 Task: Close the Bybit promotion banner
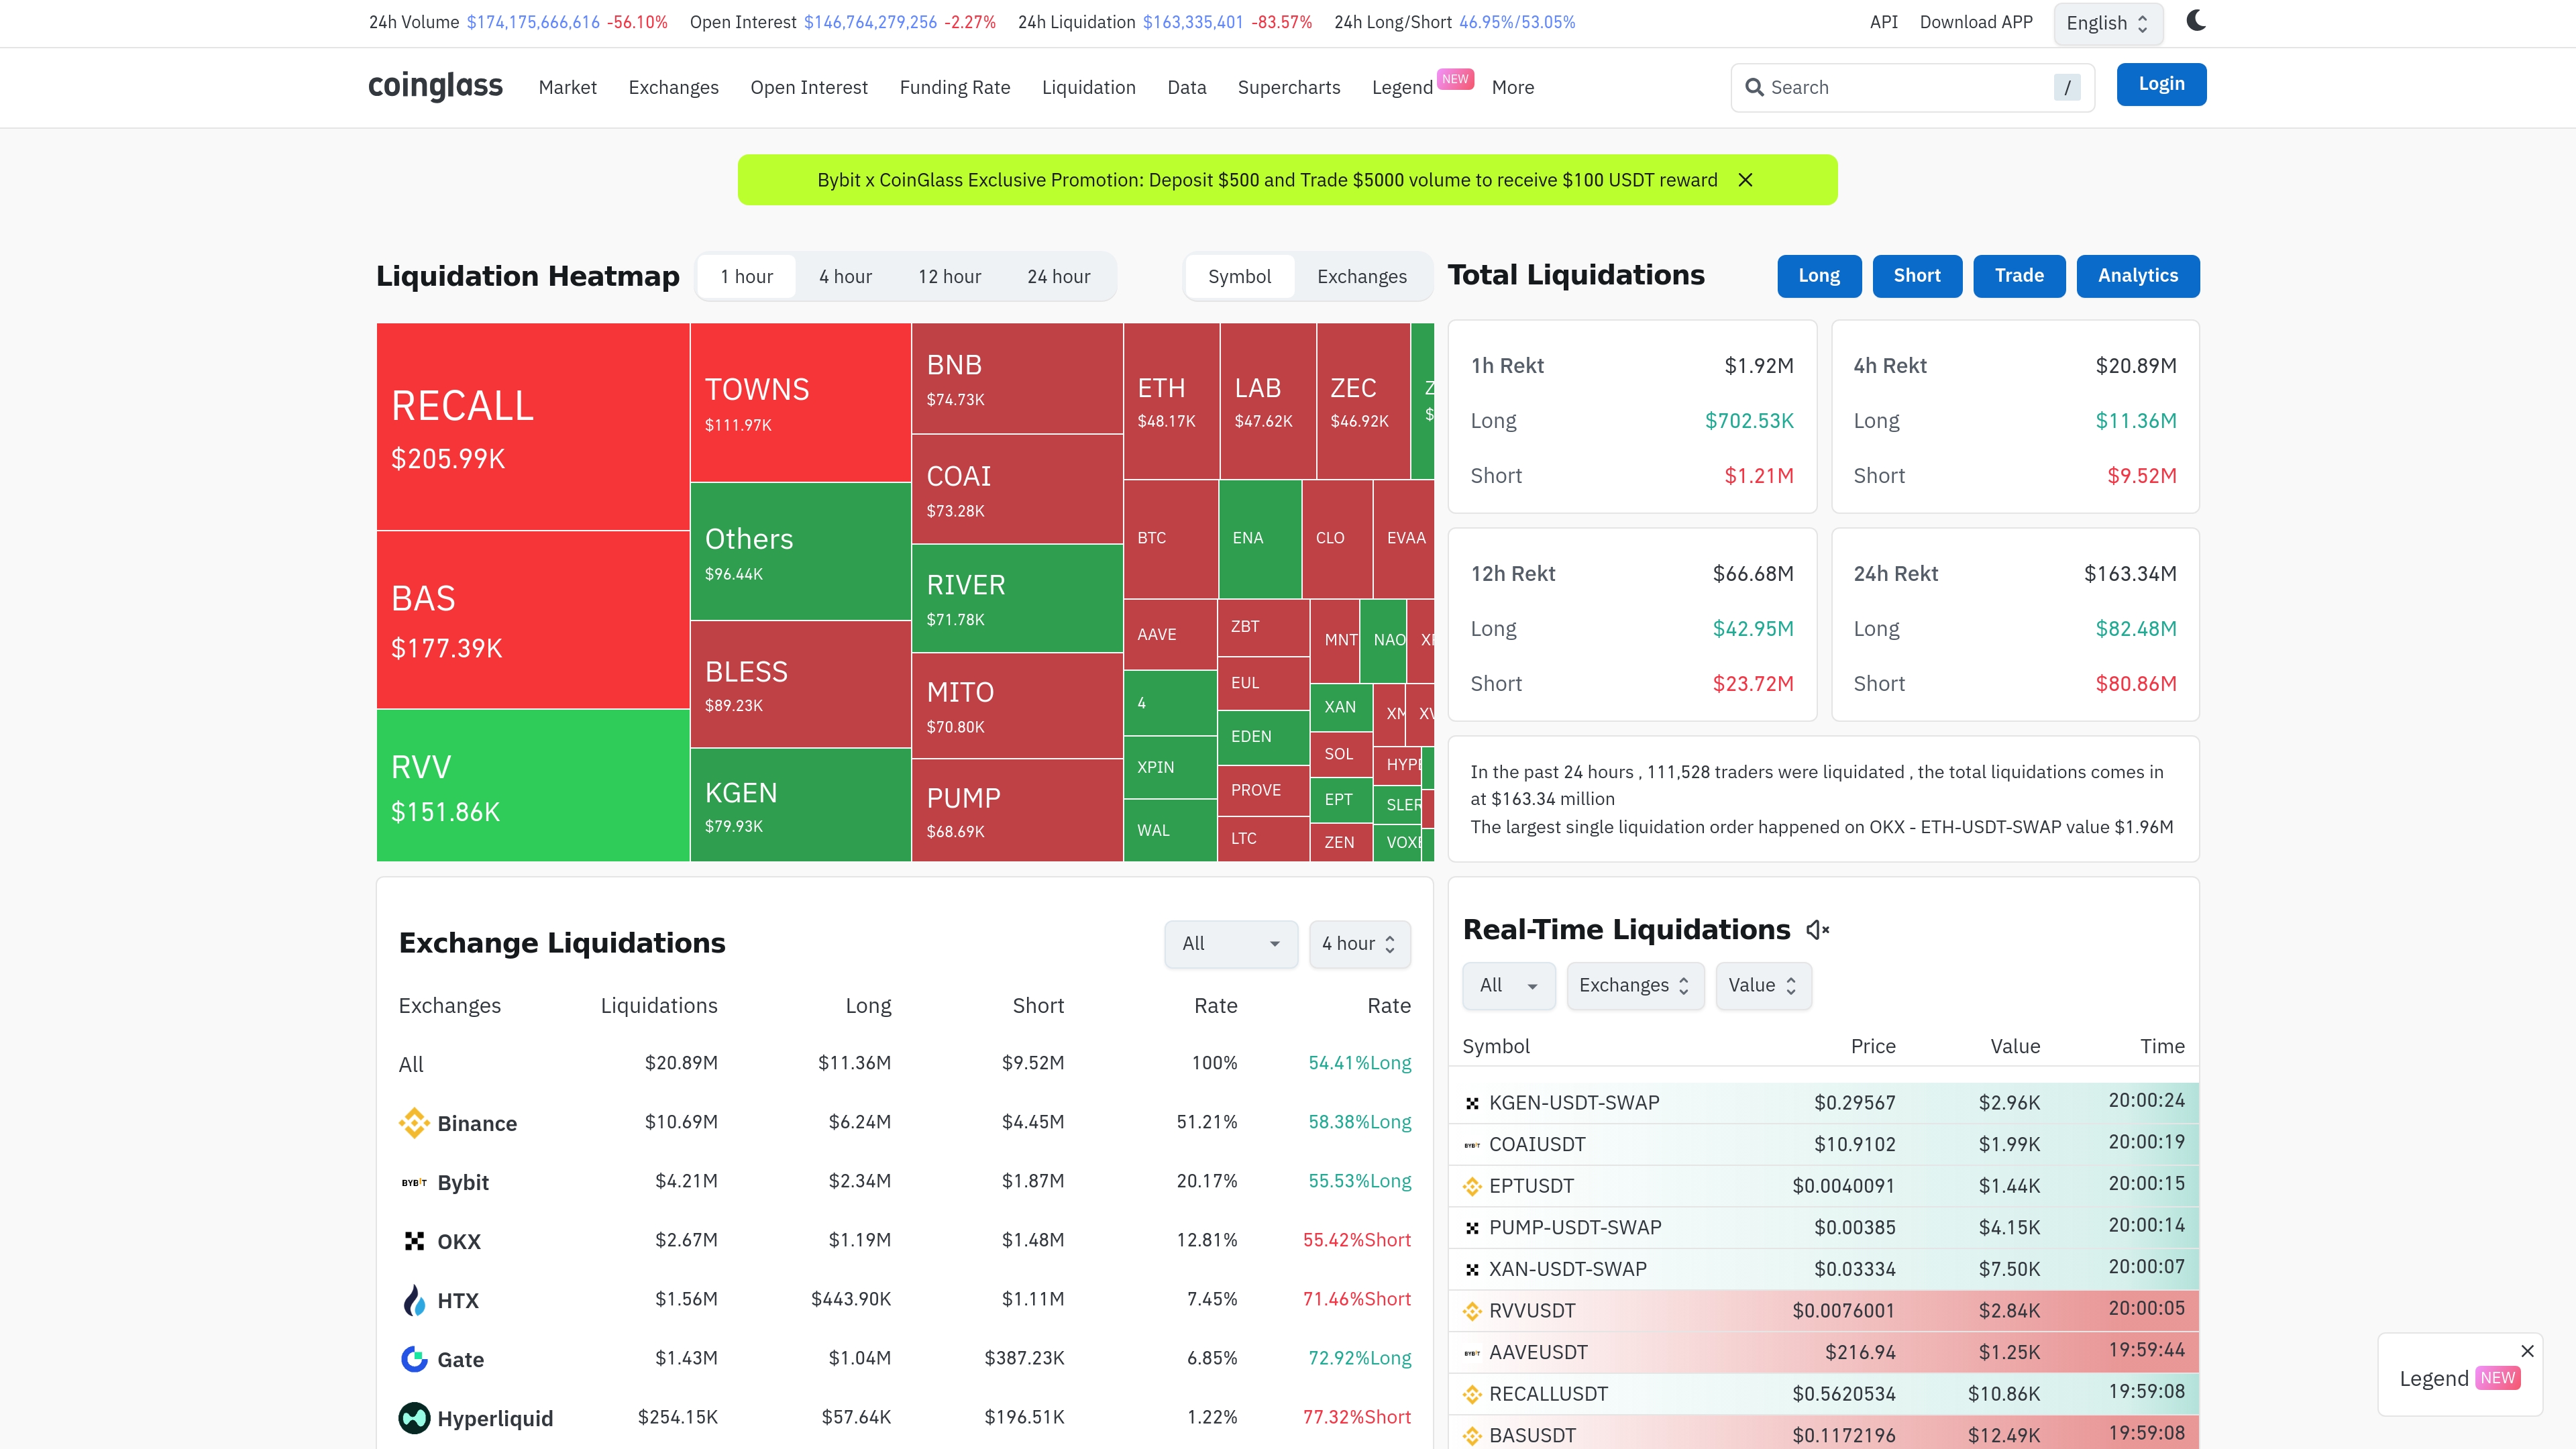pos(1745,180)
